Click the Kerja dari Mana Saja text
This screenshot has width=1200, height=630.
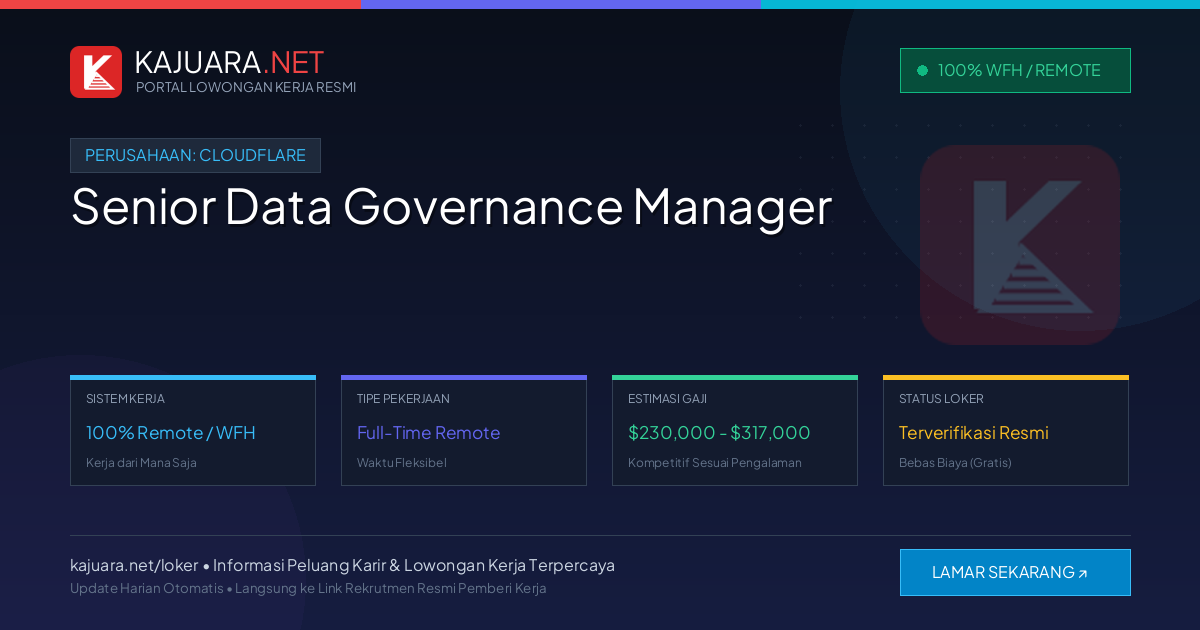point(141,463)
